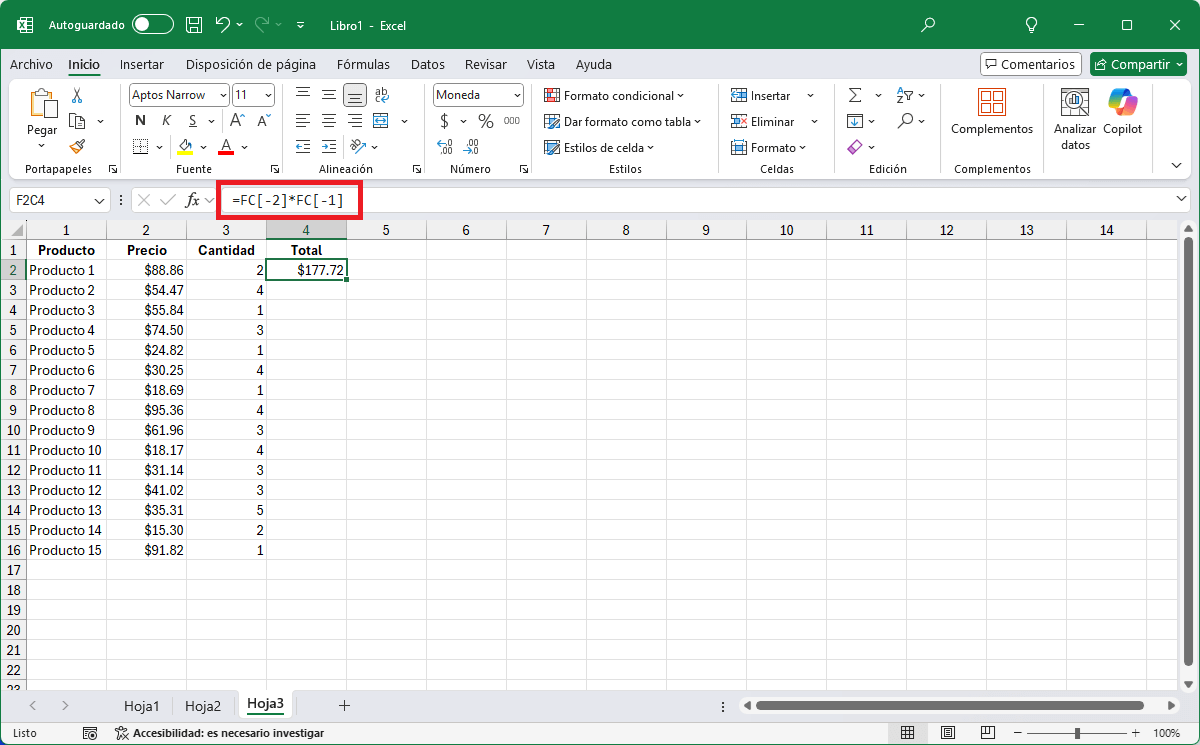Screen dimensions: 1200x745
Task: Expand the formula bar chevron
Action: point(1183,199)
